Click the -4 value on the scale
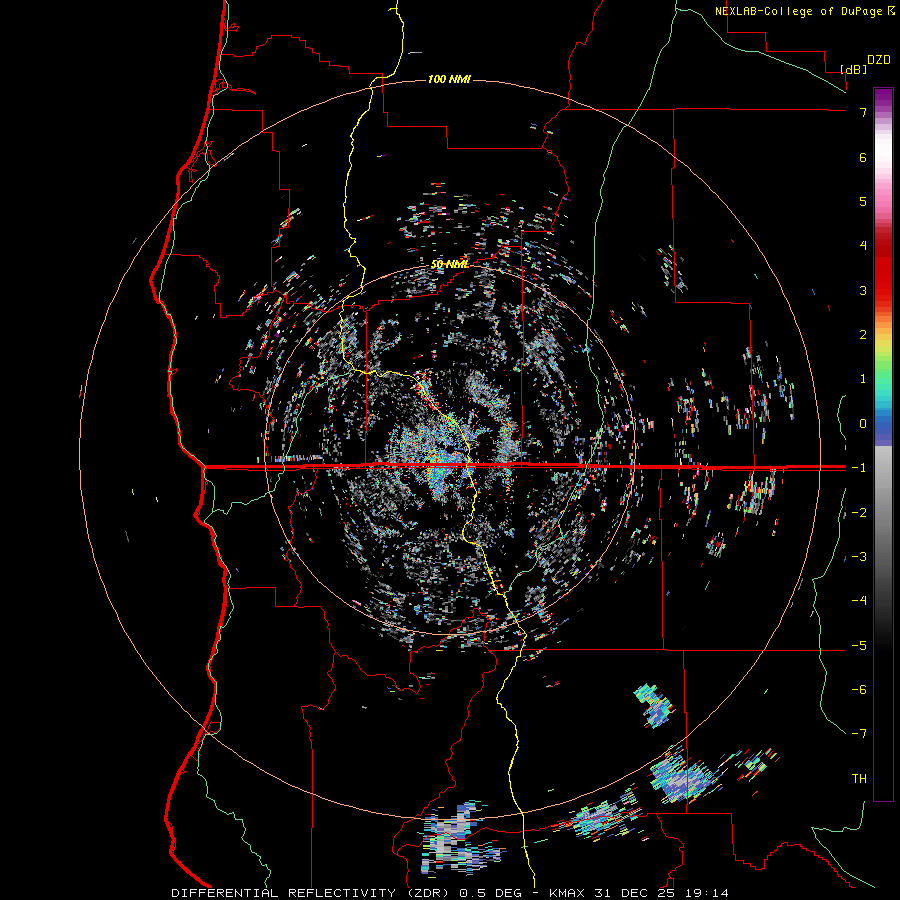The height and width of the screenshot is (900, 900). tap(859, 601)
